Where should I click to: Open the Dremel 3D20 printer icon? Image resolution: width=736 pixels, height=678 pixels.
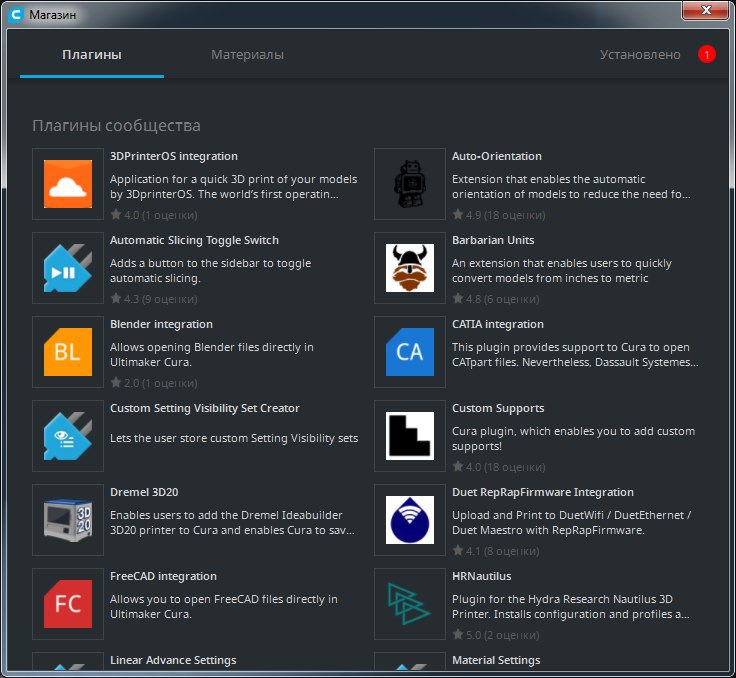(x=68, y=520)
